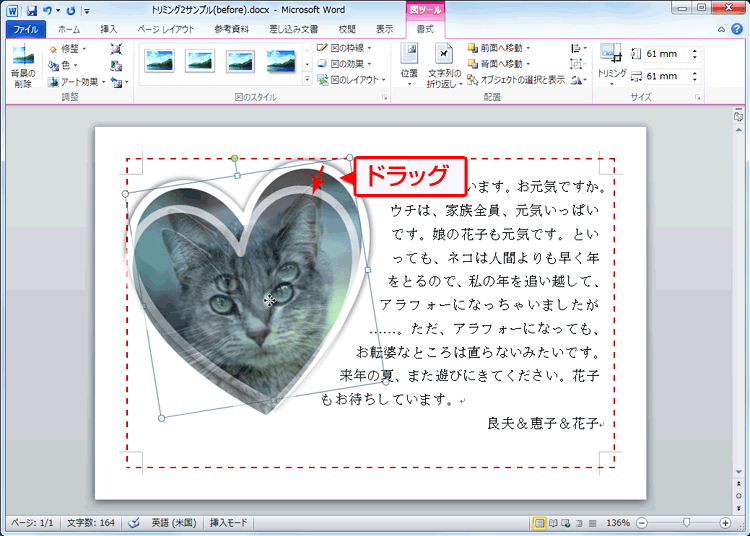
Task: Expand the picture styles gallery more arrow
Action: pyautogui.click(x=307, y=79)
